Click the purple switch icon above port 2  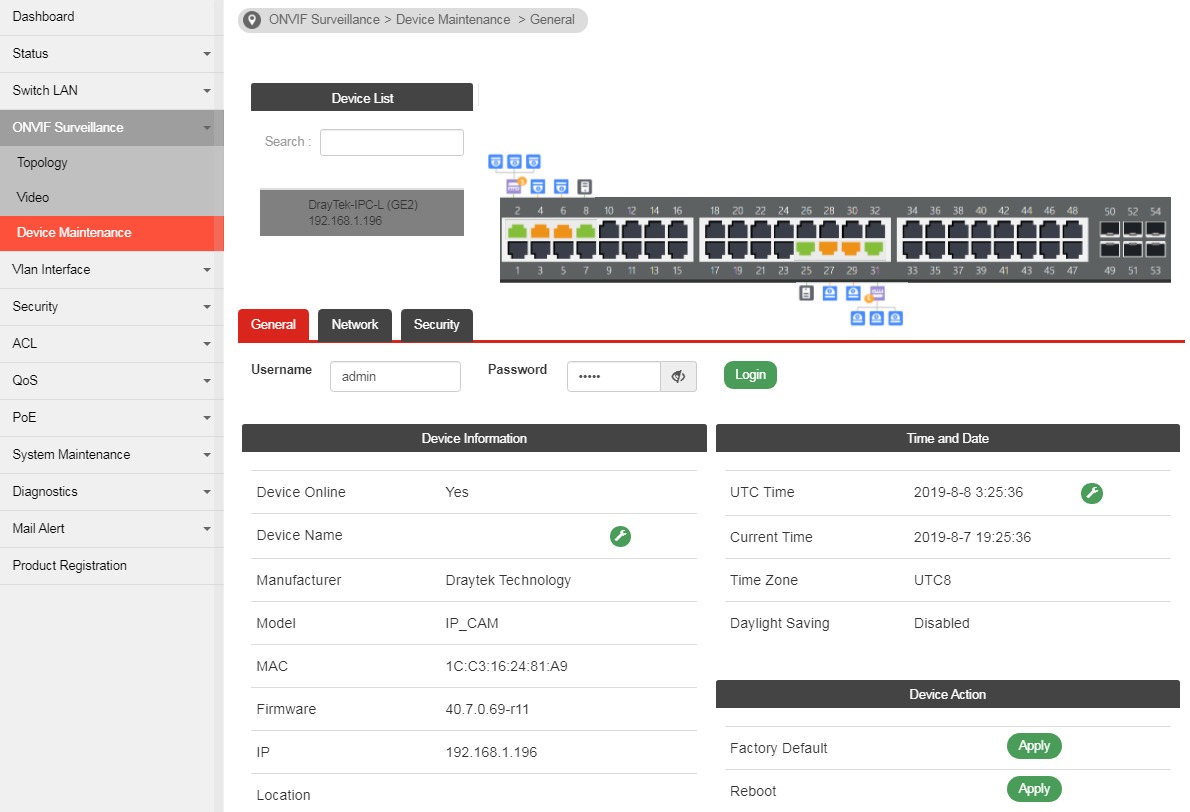point(515,187)
